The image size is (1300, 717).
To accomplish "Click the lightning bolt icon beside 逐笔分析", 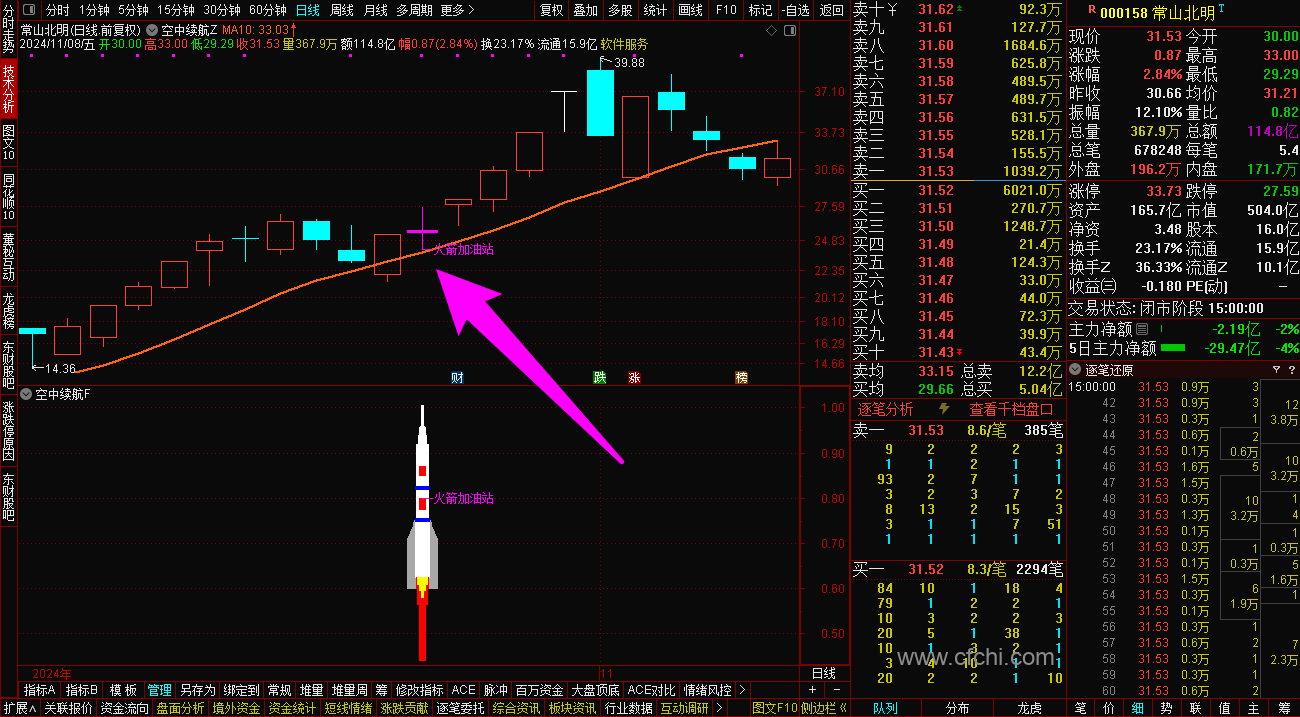I will coord(944,409).
